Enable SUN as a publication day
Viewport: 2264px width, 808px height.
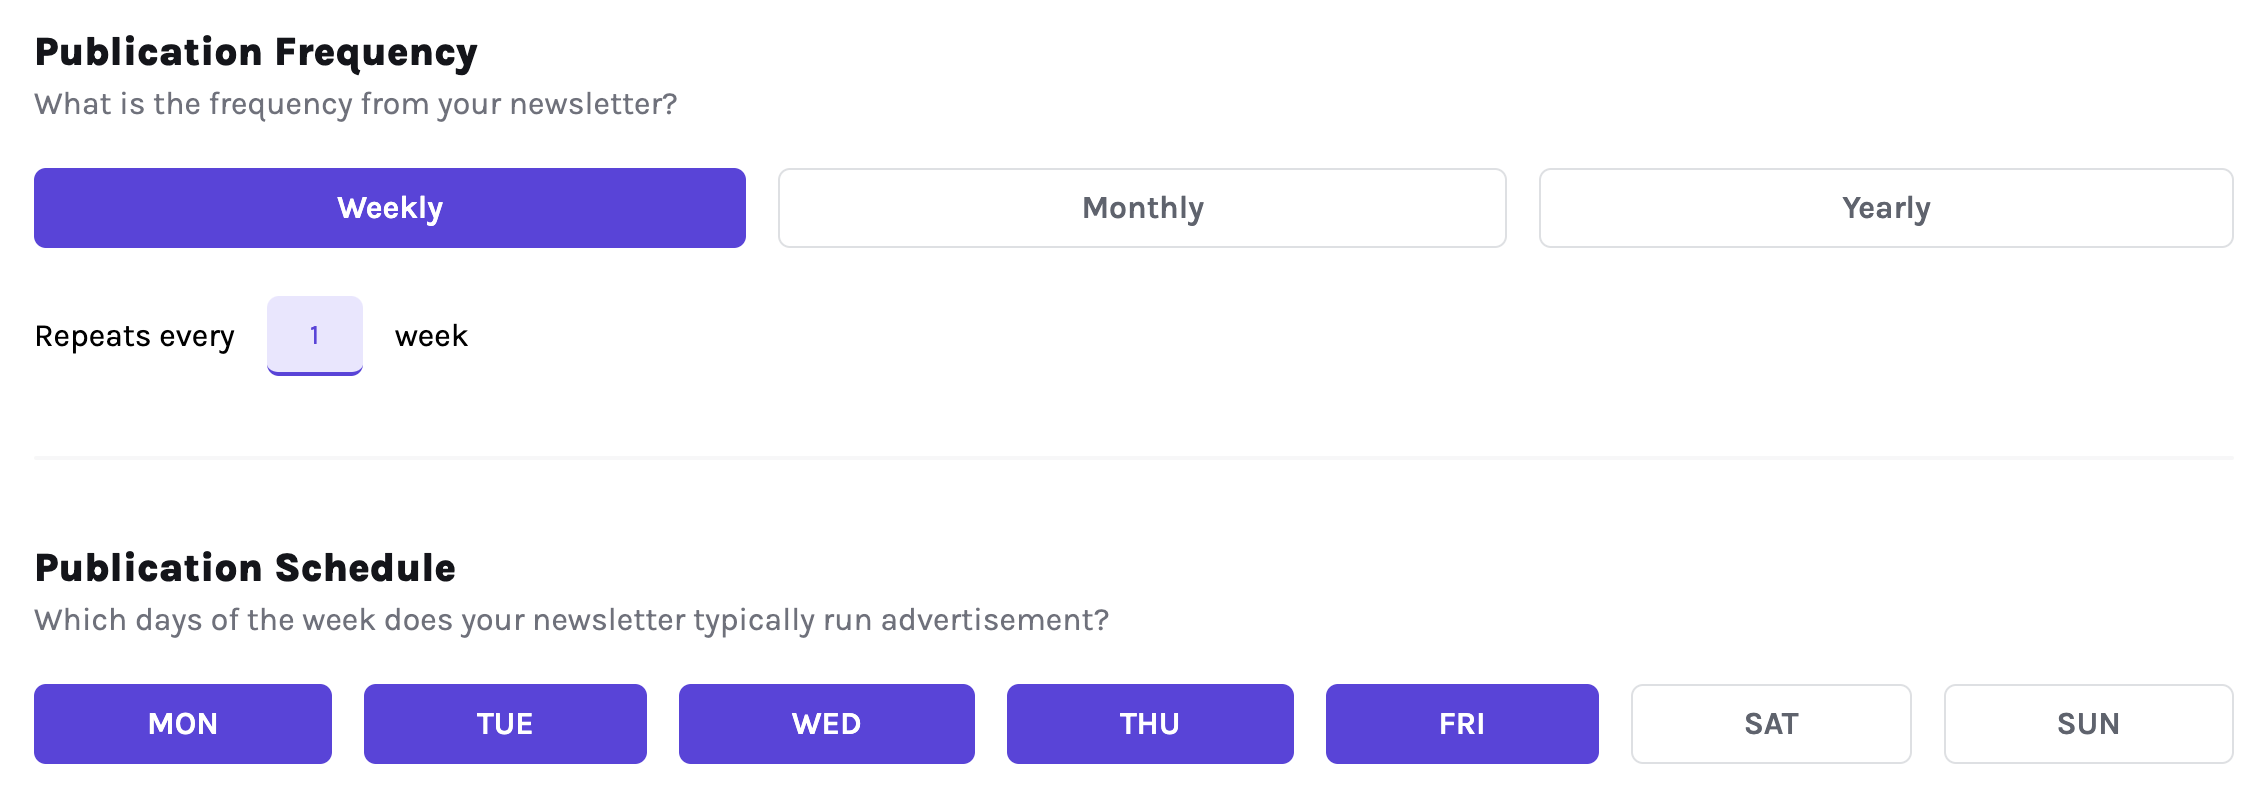2089,724
